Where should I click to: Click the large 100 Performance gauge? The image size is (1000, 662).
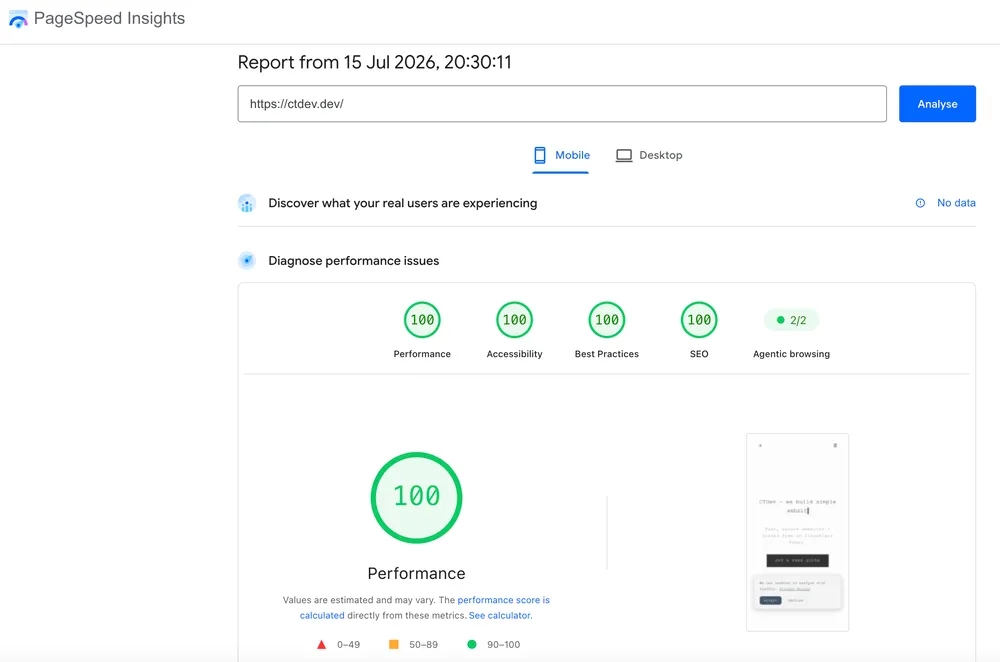point(416,497)
